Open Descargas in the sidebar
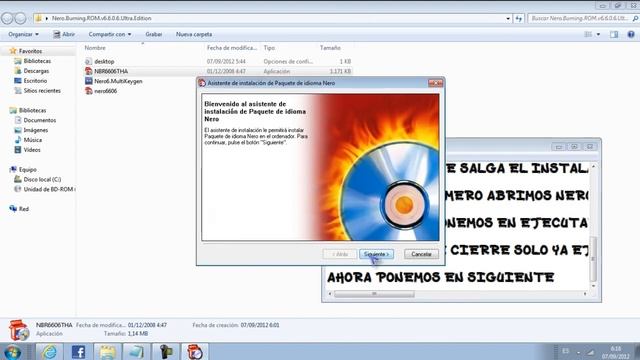 pos(36,71)
